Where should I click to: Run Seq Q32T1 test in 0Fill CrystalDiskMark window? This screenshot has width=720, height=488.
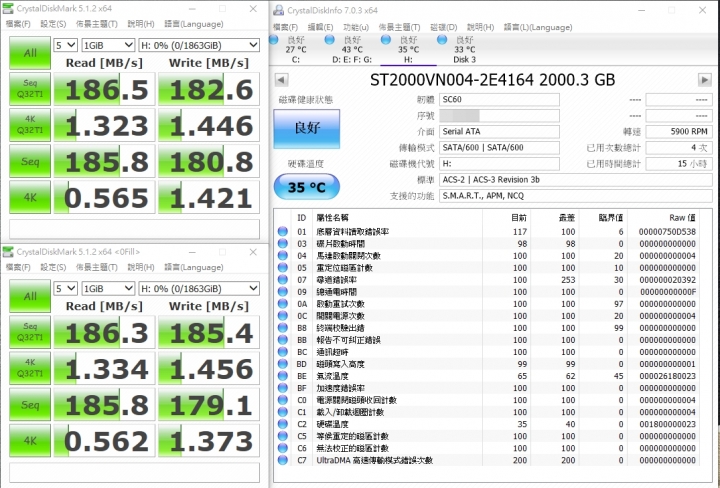coord(30,332)
